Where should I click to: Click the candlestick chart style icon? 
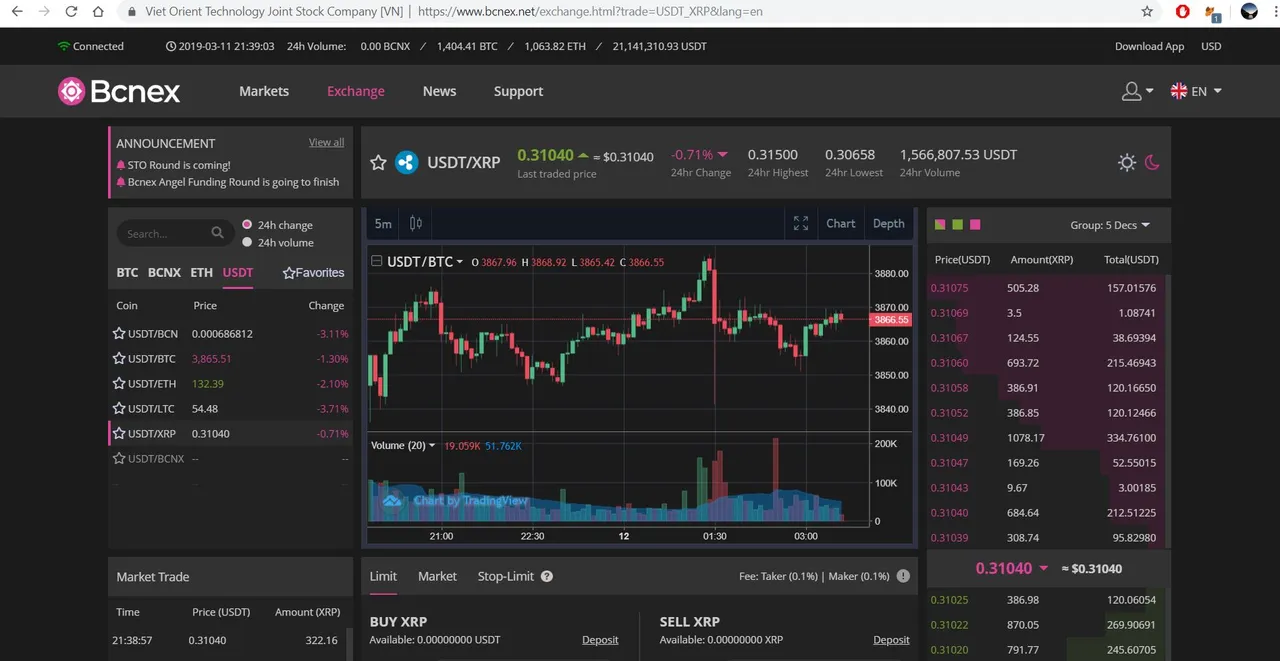pyautogui.click(x=416, y=224)
